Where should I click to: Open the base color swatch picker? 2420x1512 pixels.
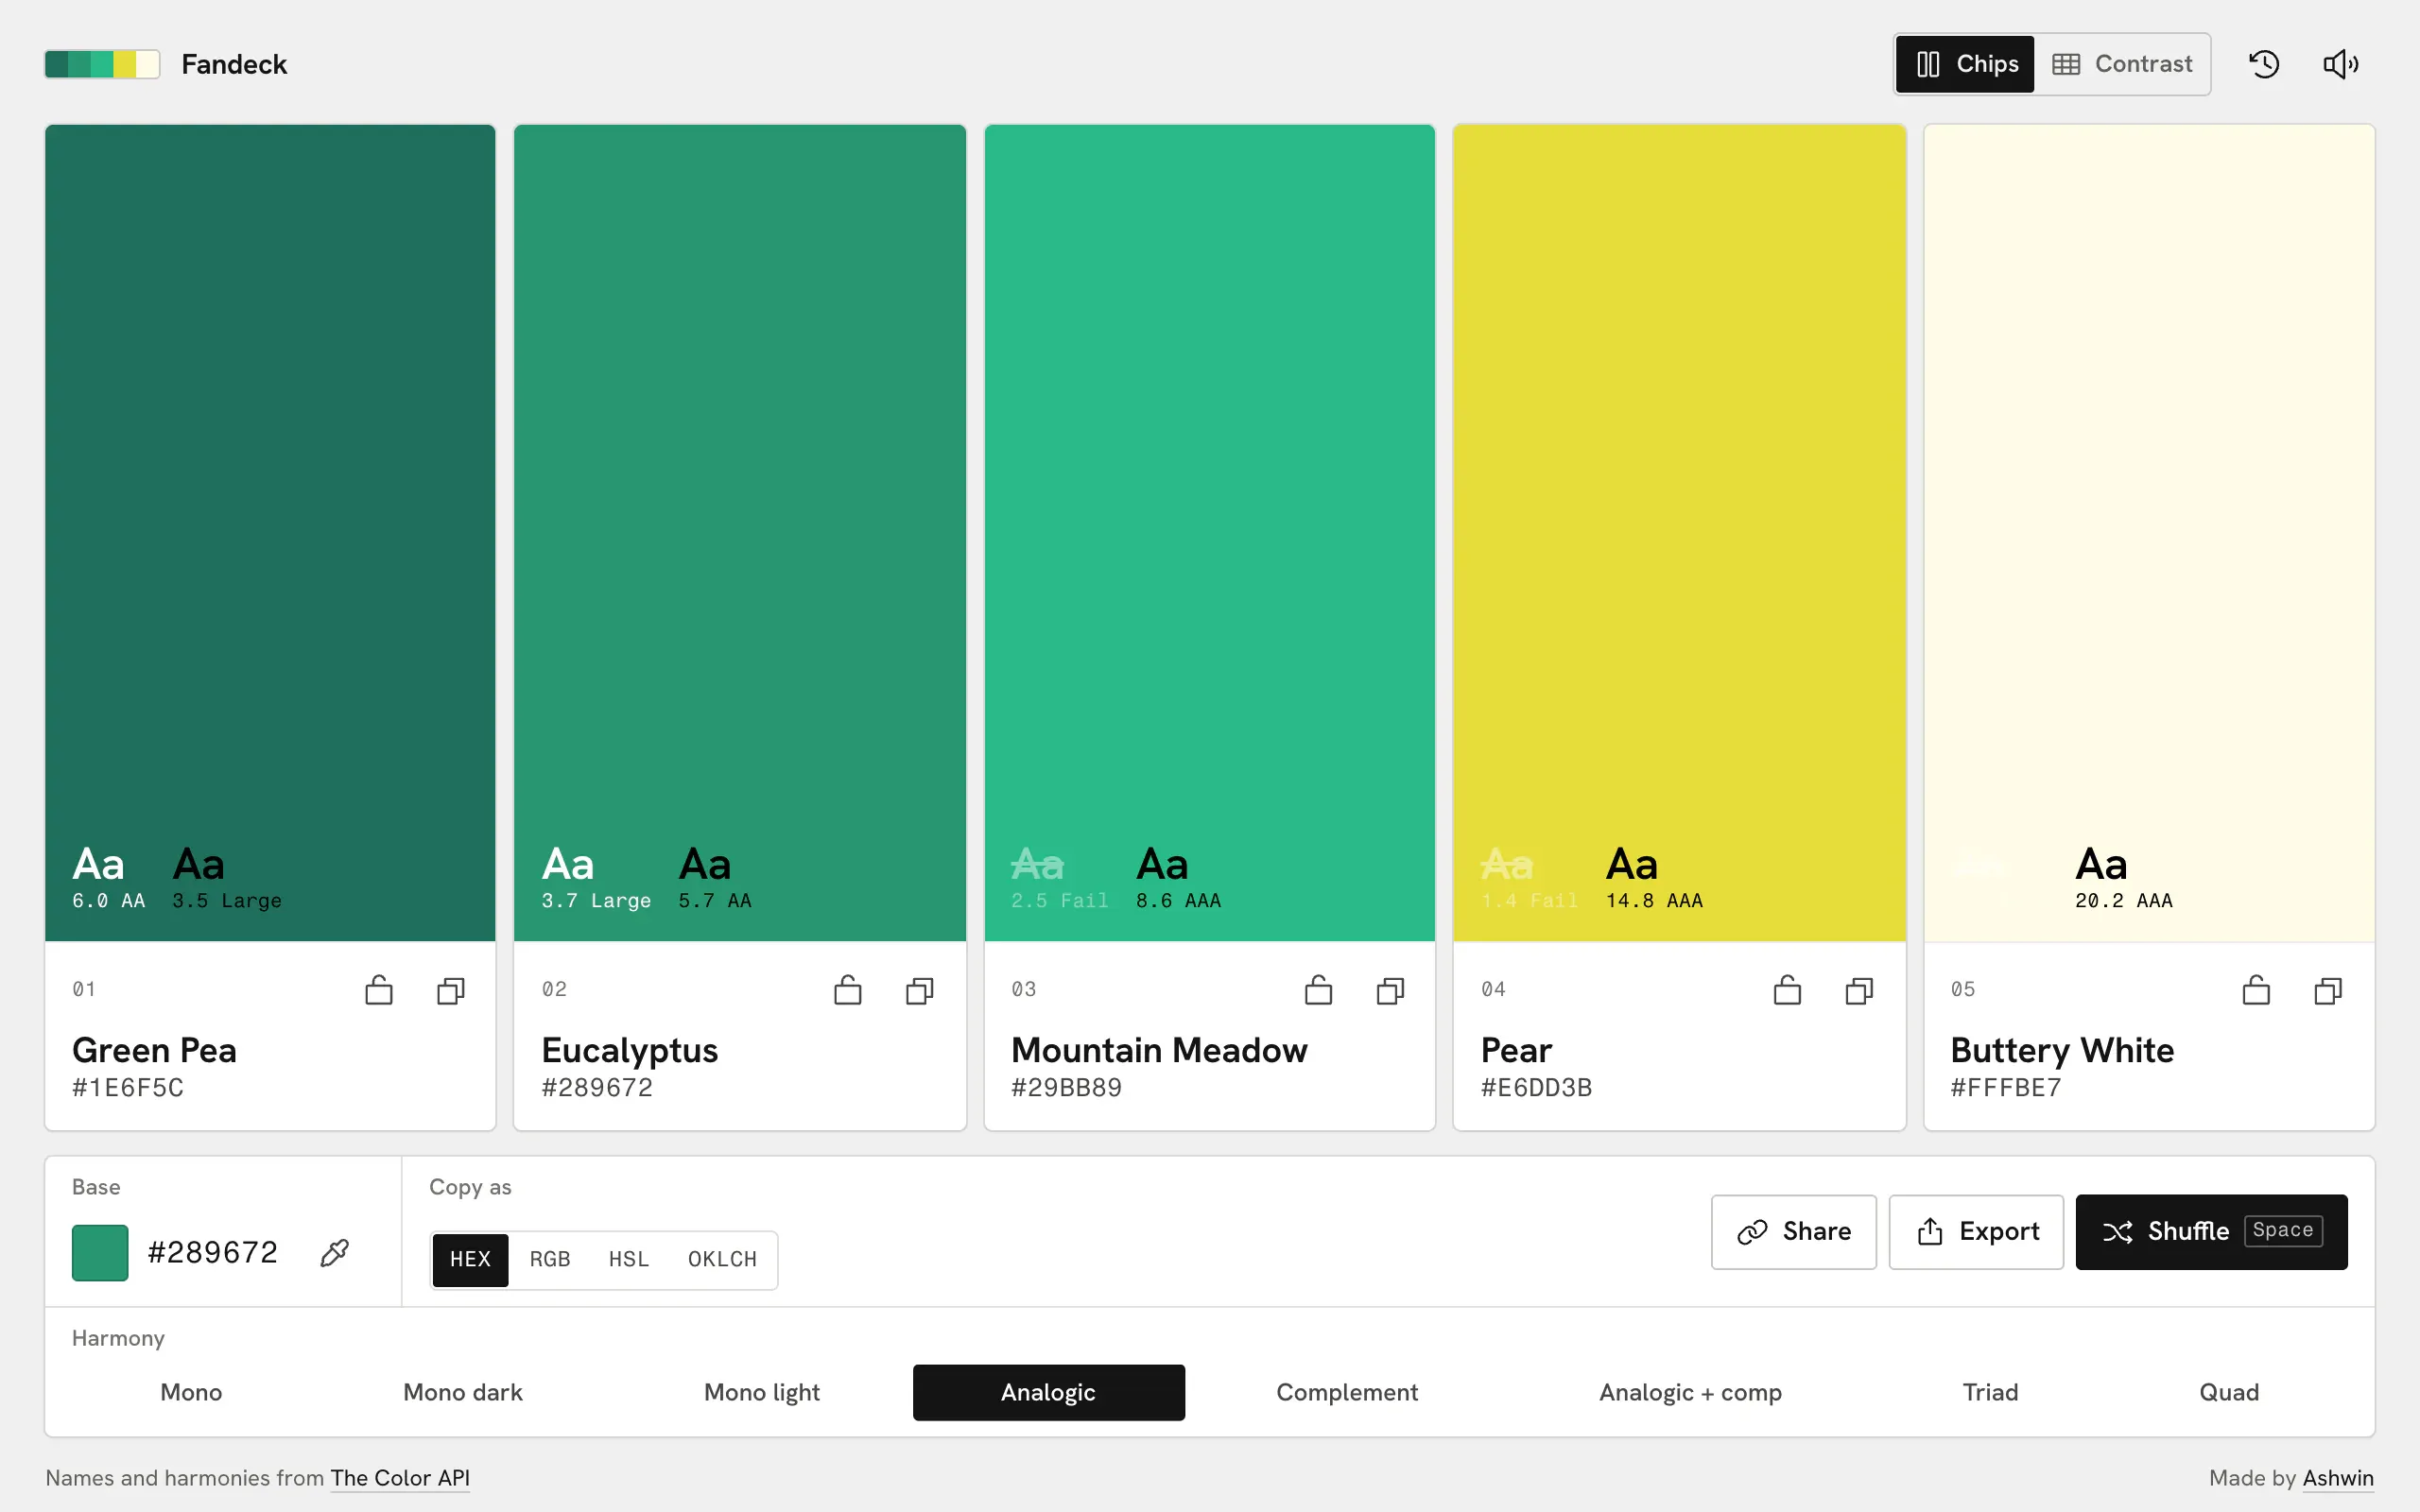coord(100,1252)
